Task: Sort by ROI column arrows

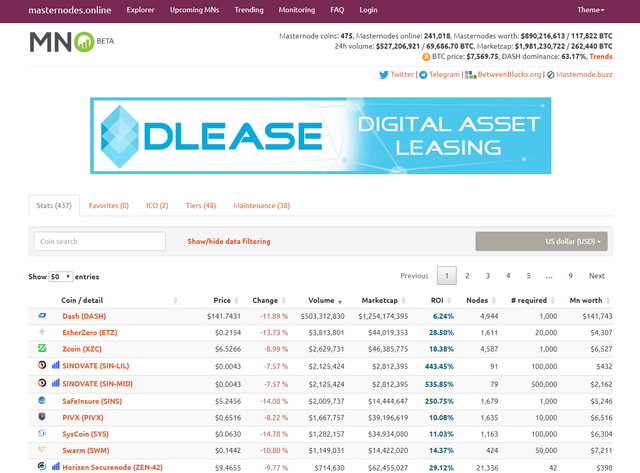Action: coord(449,301)
